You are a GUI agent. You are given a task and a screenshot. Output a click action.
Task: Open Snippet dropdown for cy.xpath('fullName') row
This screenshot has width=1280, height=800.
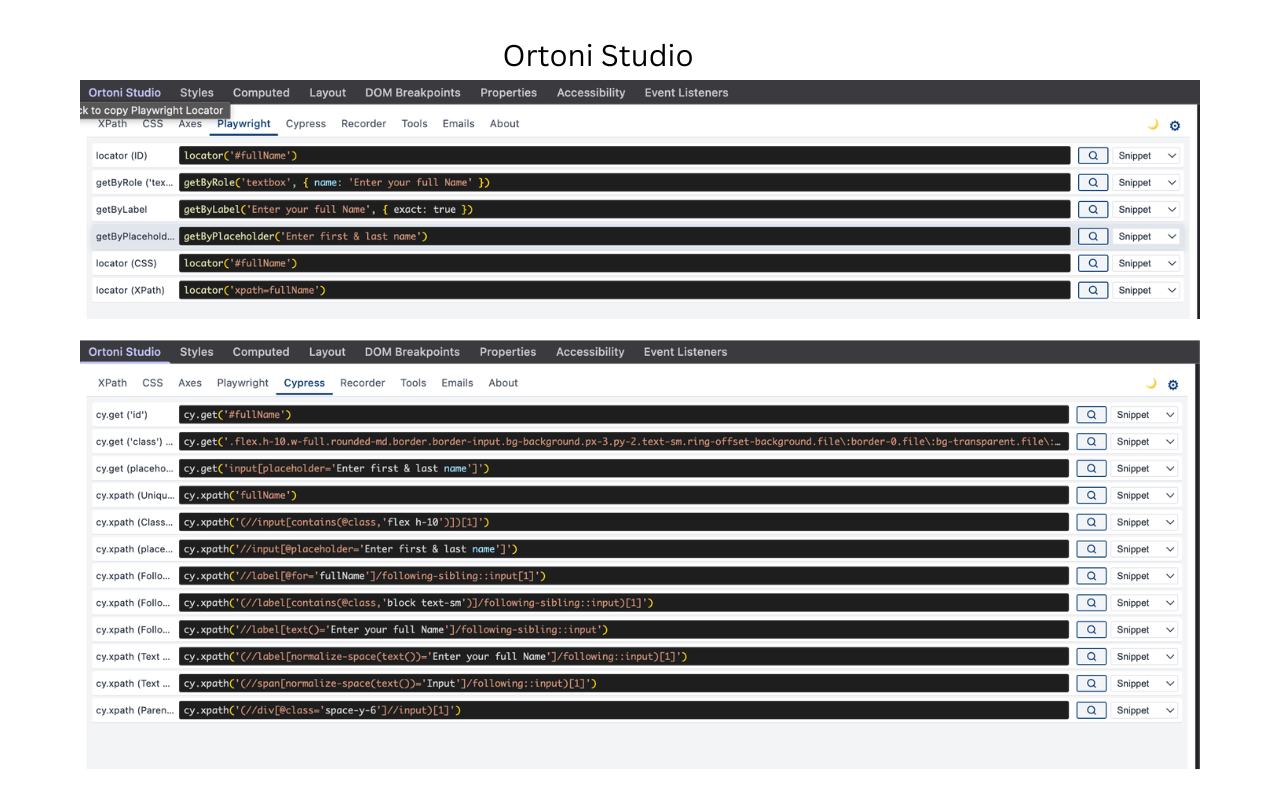pos(1146,496)
